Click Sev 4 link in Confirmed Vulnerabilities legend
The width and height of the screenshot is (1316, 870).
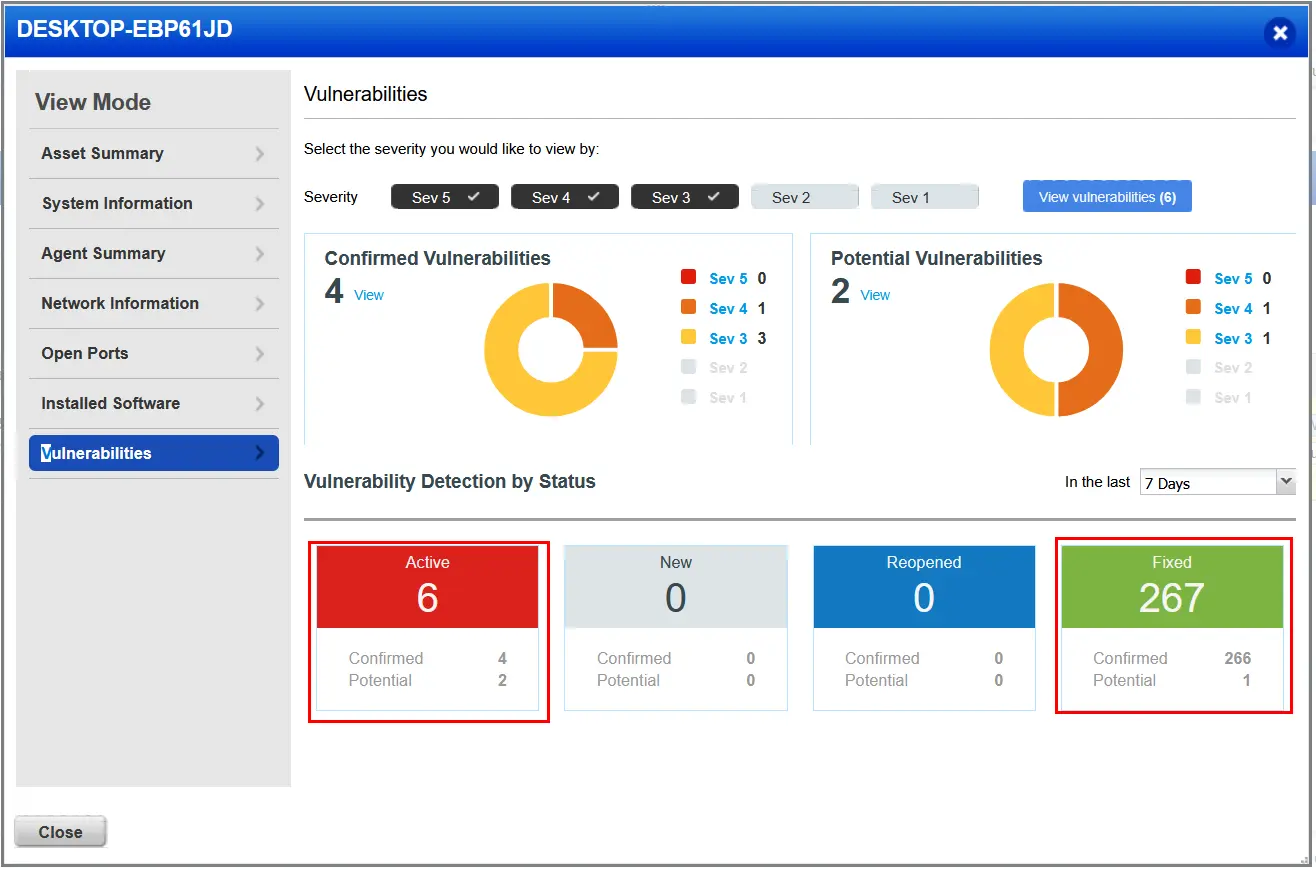(728, 309)
